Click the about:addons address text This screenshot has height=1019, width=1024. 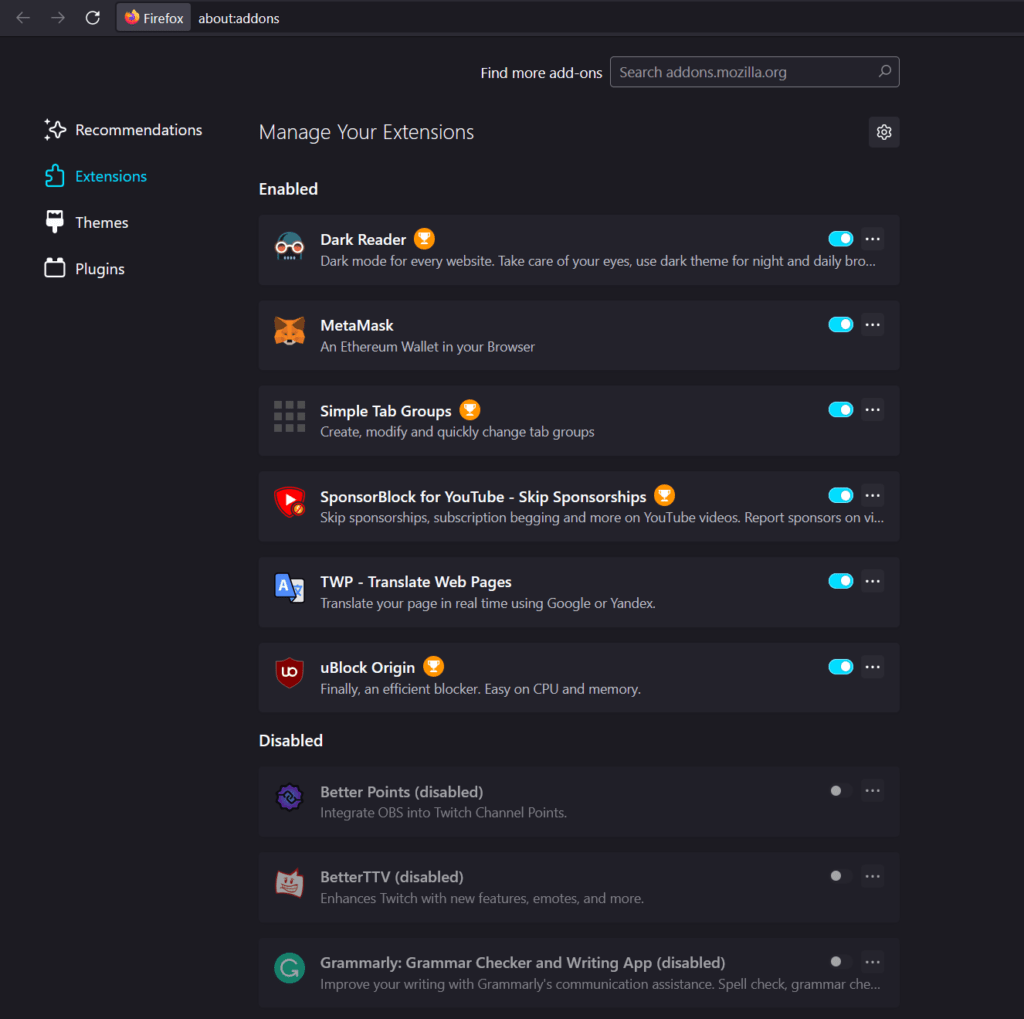(x=238, y=18)
